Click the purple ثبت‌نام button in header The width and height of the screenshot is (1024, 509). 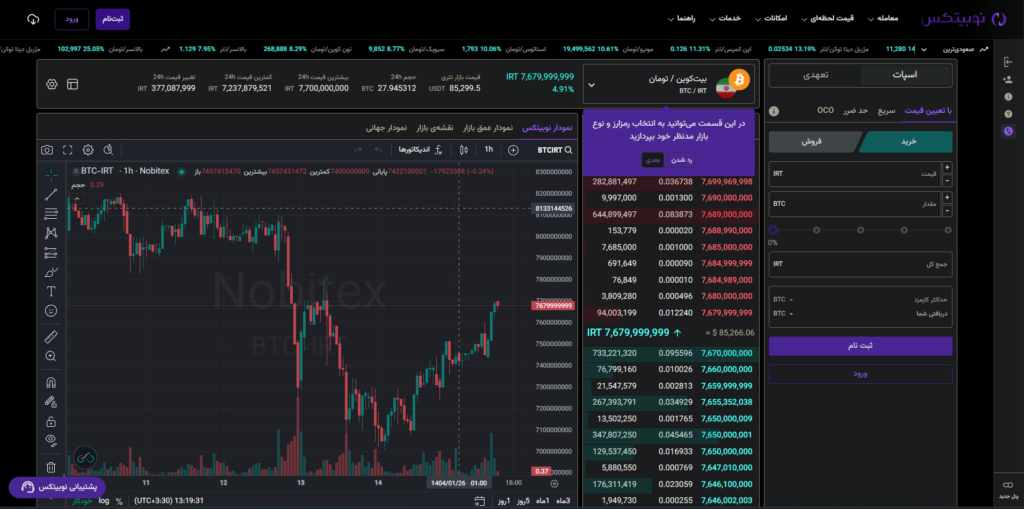click(113, 19)
